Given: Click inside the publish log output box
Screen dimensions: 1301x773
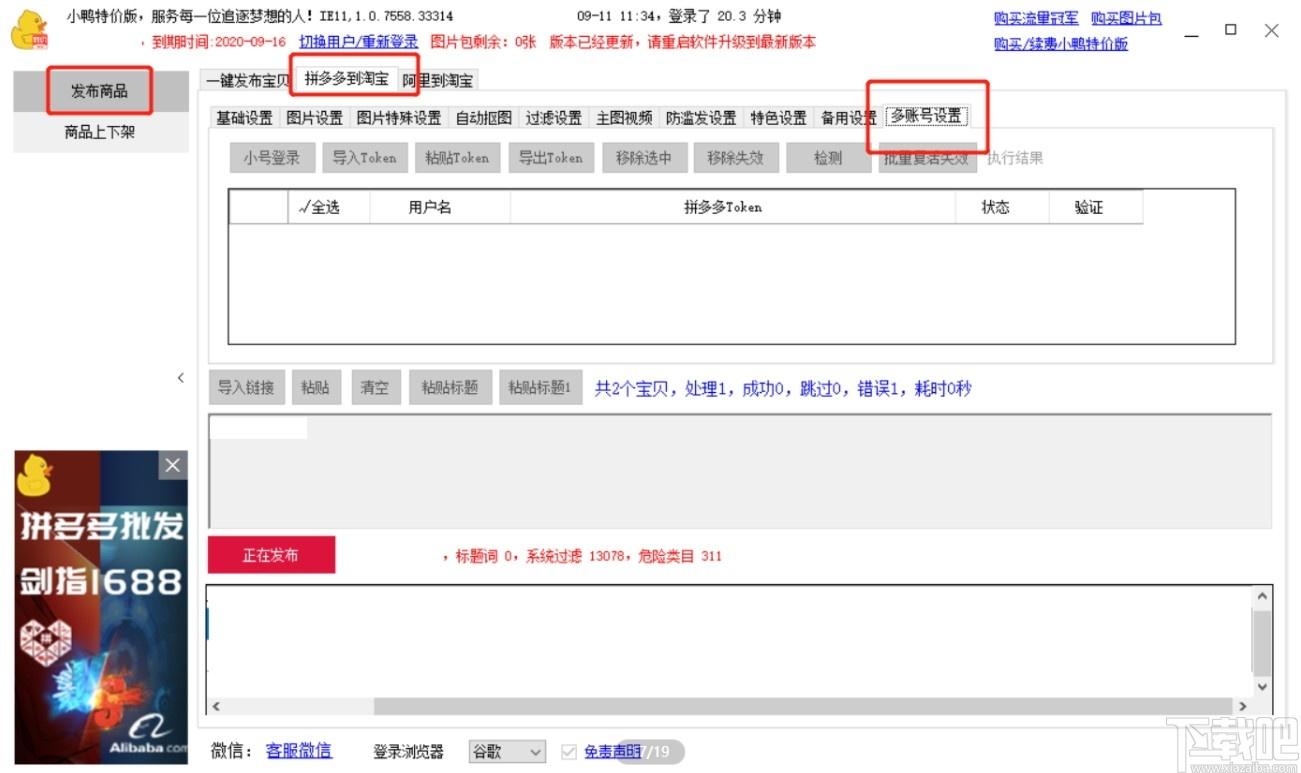Looking at the screenshot, I should [729, 641].
